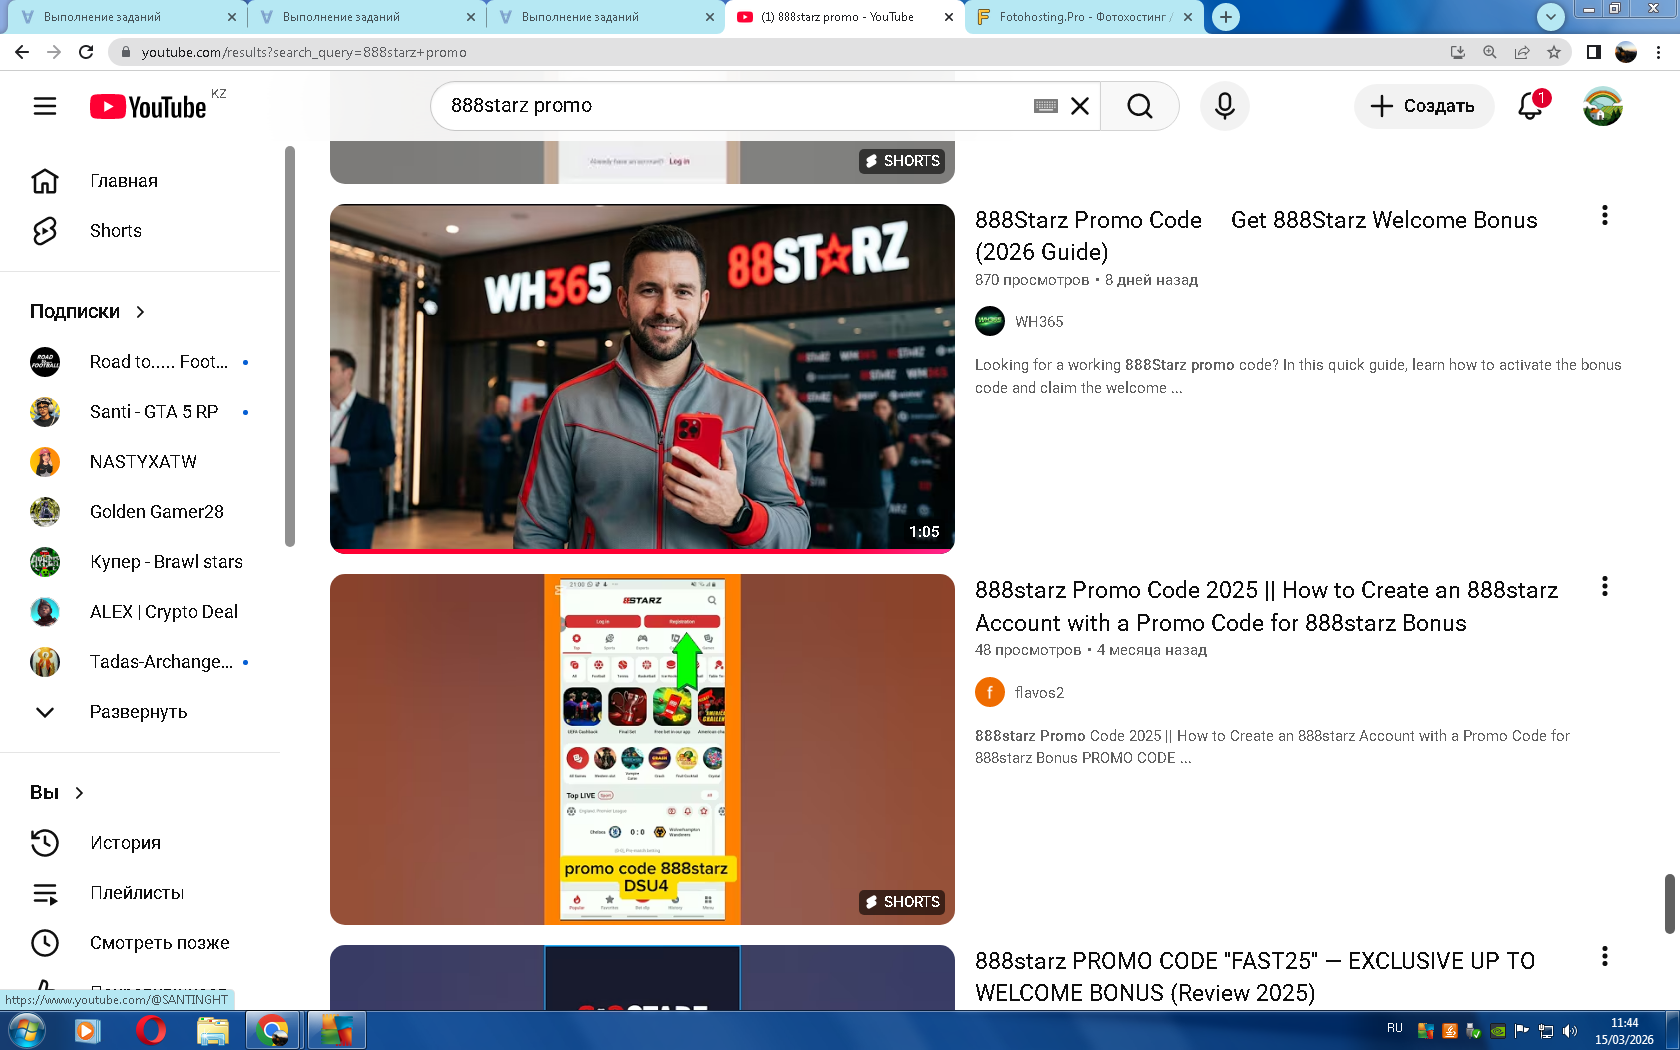
Task: Click the YouTube logo
Action: pos(148,106)
